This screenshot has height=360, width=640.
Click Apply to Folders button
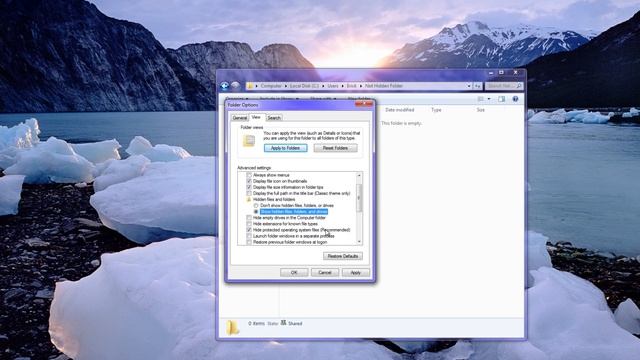click(x=285, y=148)
